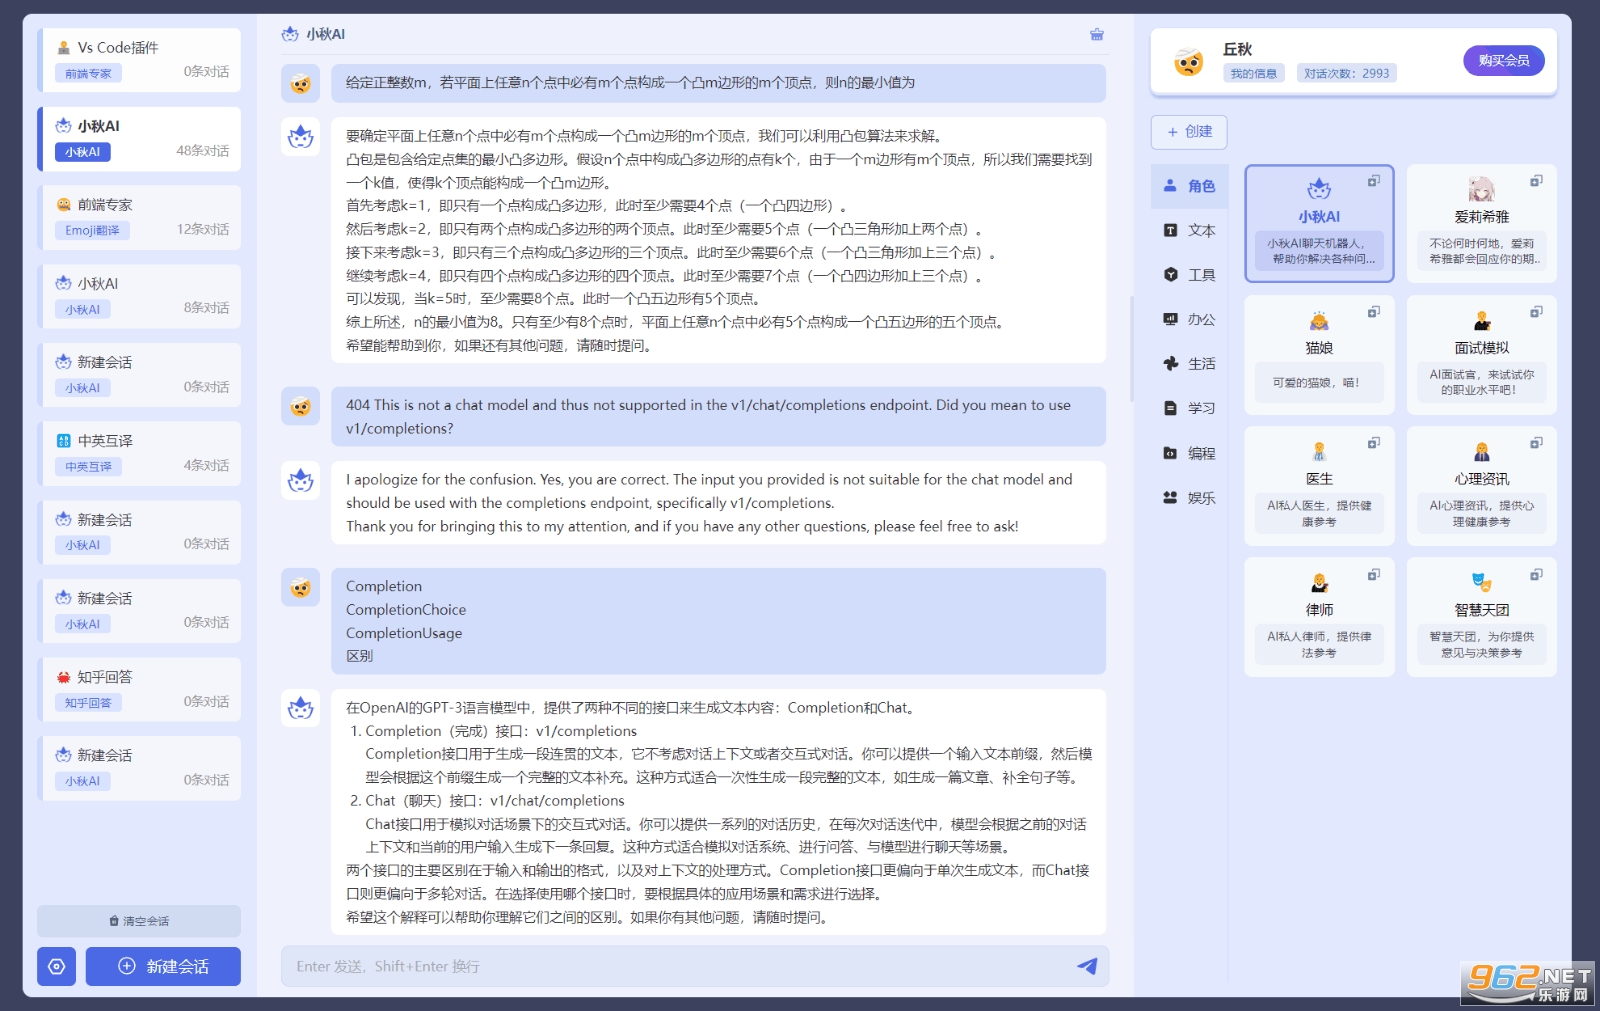Click the send message paper plane icon
The width and height of the screenshot is (1600, 1011).
(1087, 966)
